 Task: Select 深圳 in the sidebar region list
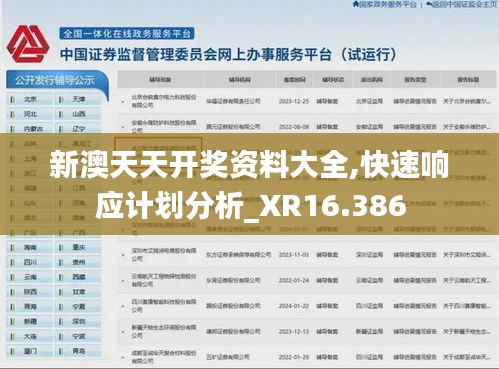(x=79, y=322)
